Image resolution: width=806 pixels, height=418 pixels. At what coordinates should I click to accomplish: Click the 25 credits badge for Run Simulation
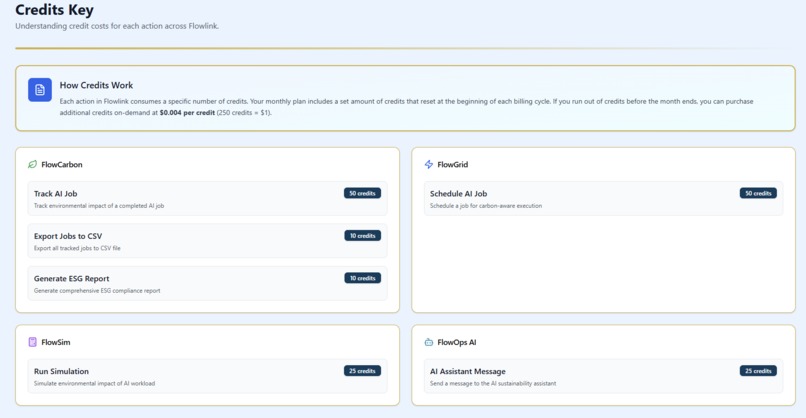[x=362, y=371]
